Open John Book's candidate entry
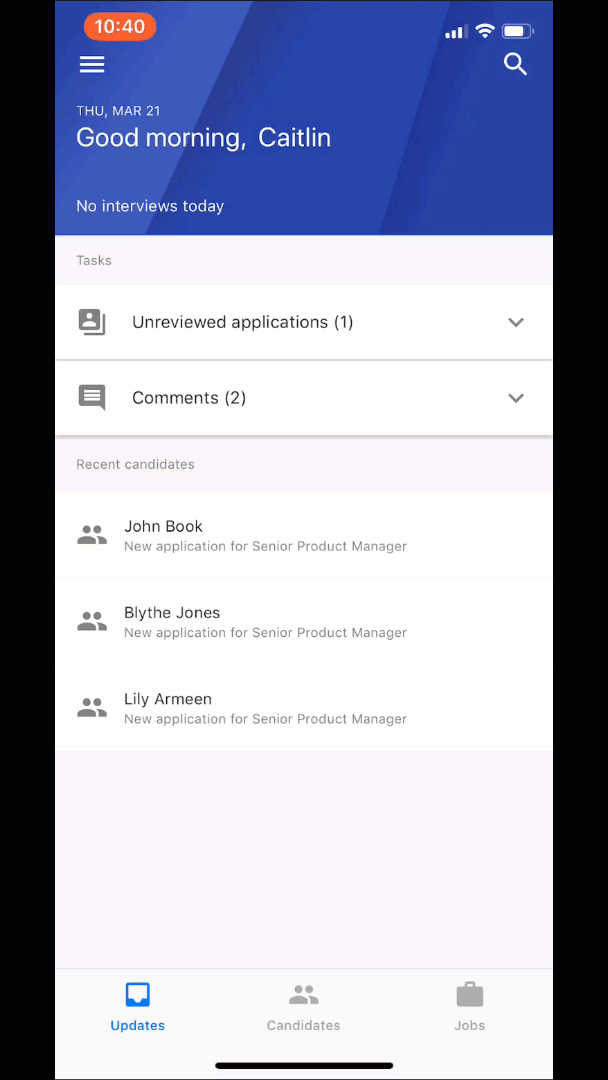 point(304,535)
